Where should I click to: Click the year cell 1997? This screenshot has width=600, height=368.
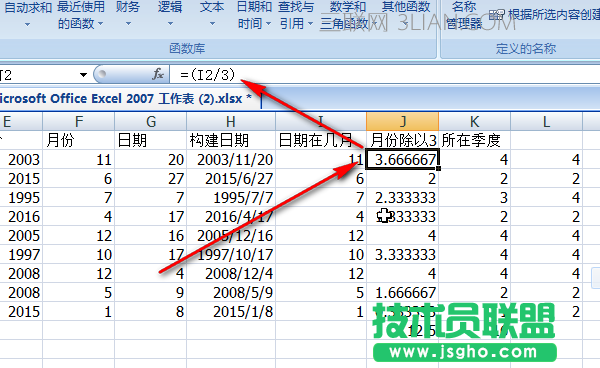[x=21, y=254]
